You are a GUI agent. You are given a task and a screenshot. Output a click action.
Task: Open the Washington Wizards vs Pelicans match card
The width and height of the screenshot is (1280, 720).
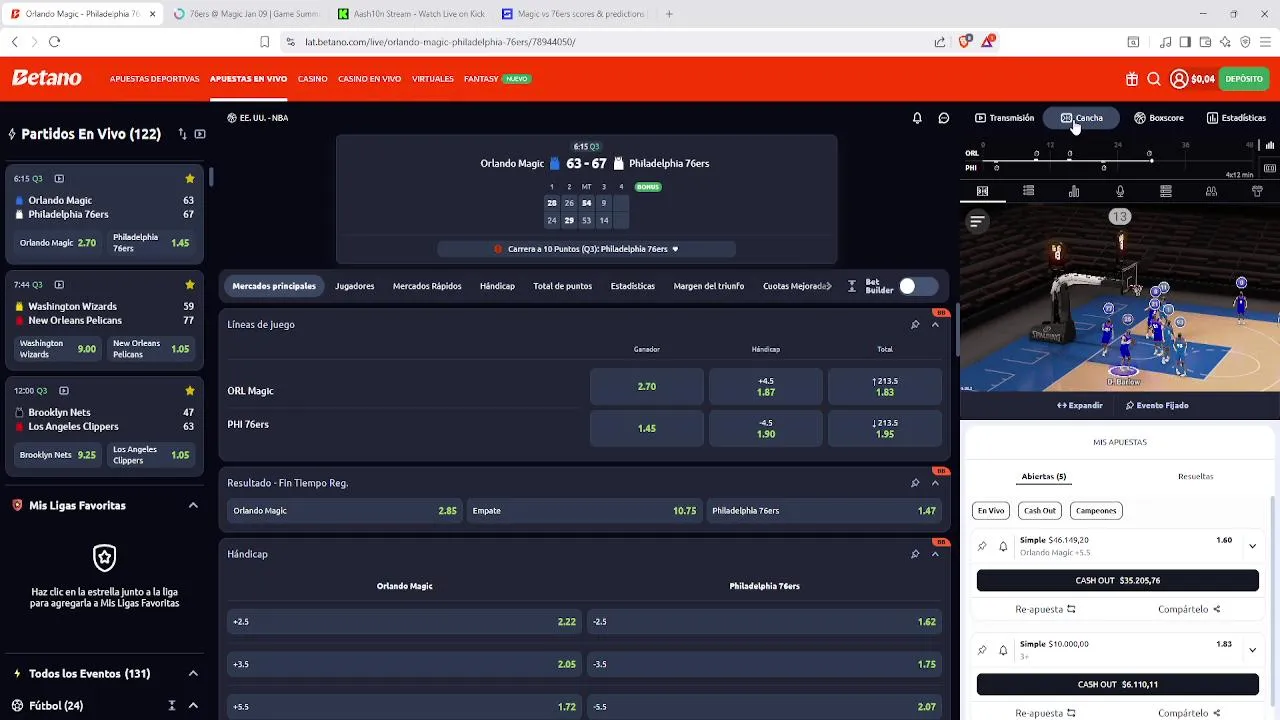[105, 319]
